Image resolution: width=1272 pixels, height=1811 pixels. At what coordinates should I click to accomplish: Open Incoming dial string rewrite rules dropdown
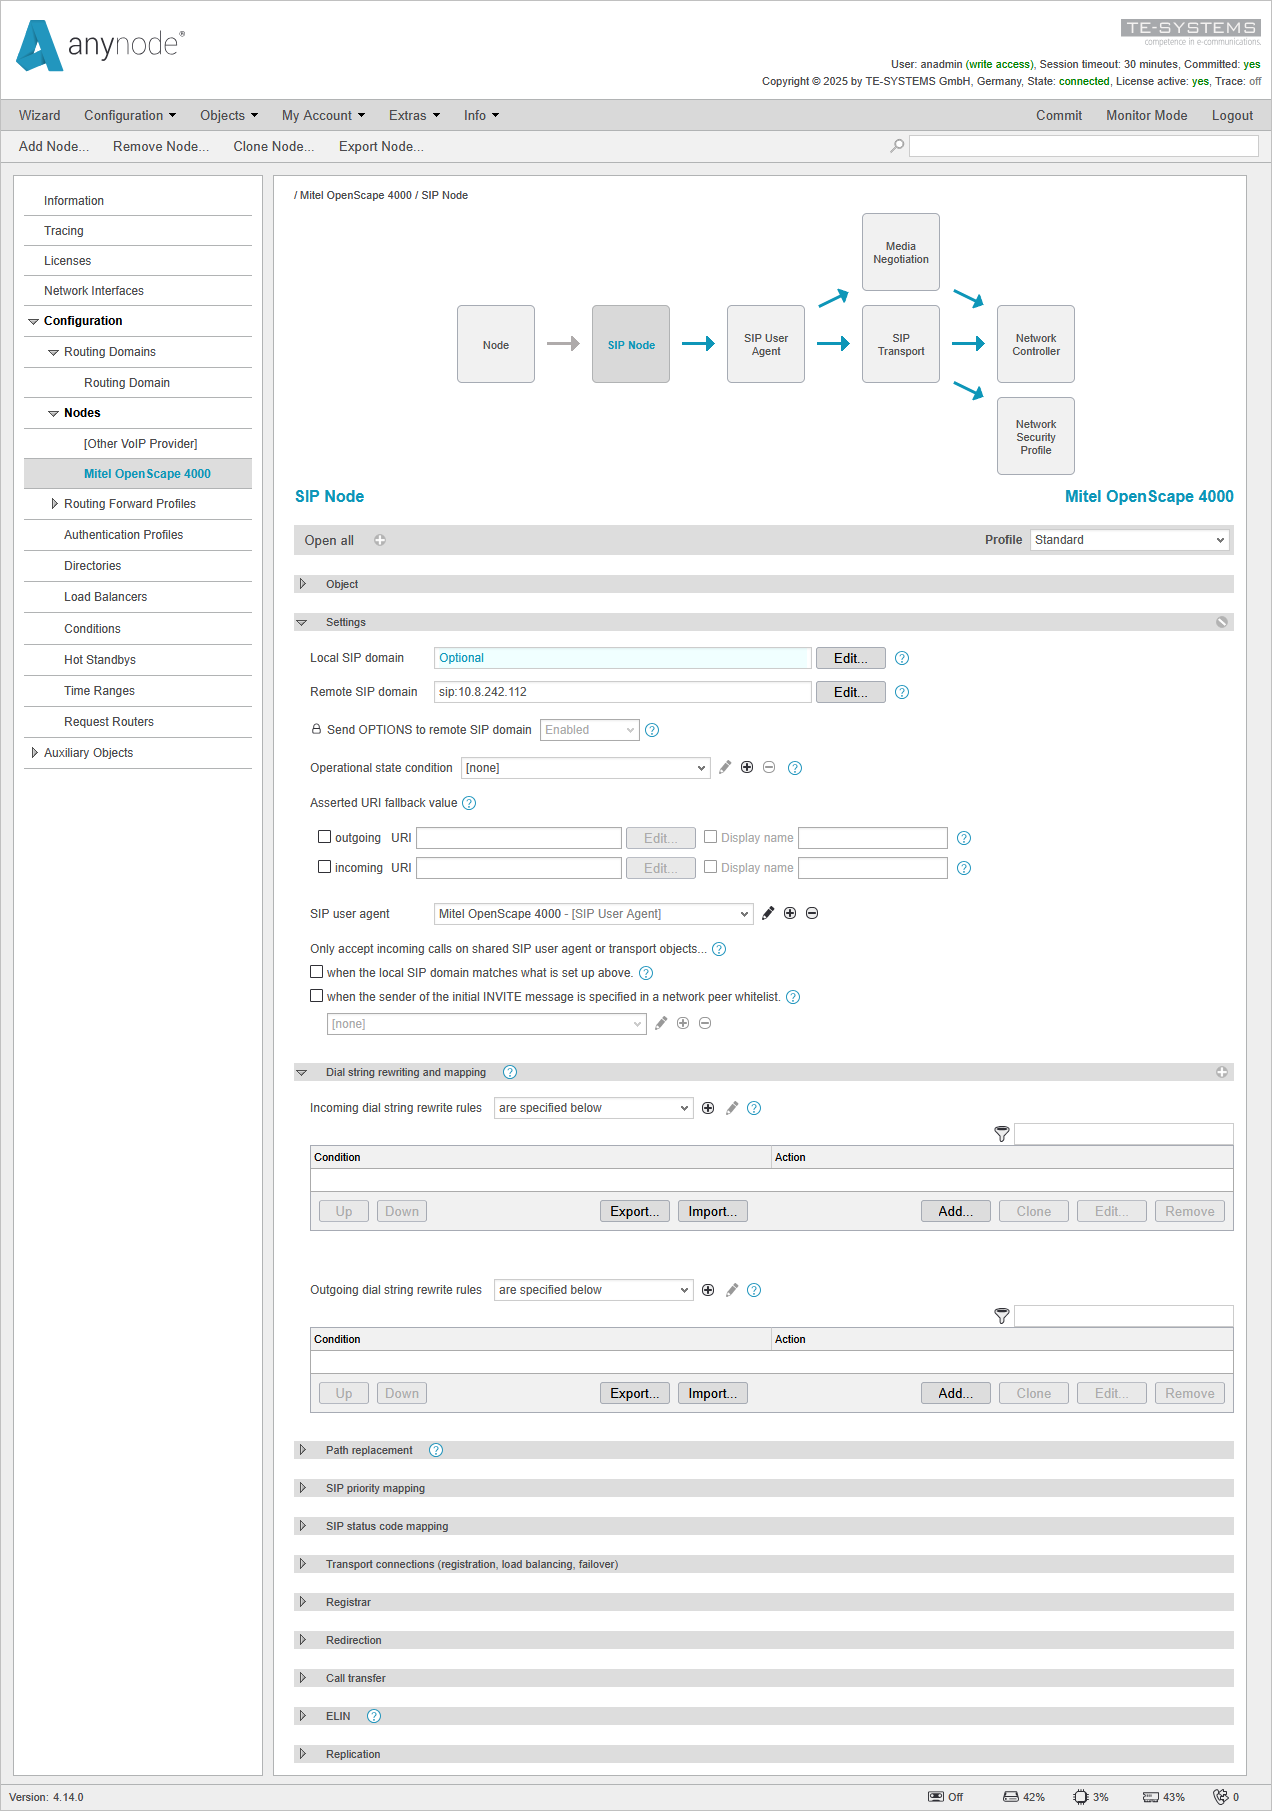tap(594, 1108)
